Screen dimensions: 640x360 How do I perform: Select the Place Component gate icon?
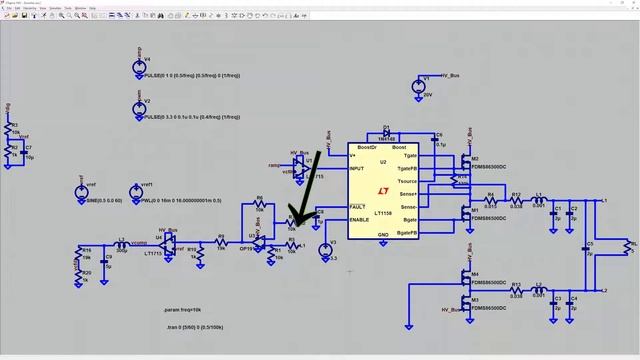(242, 16)
